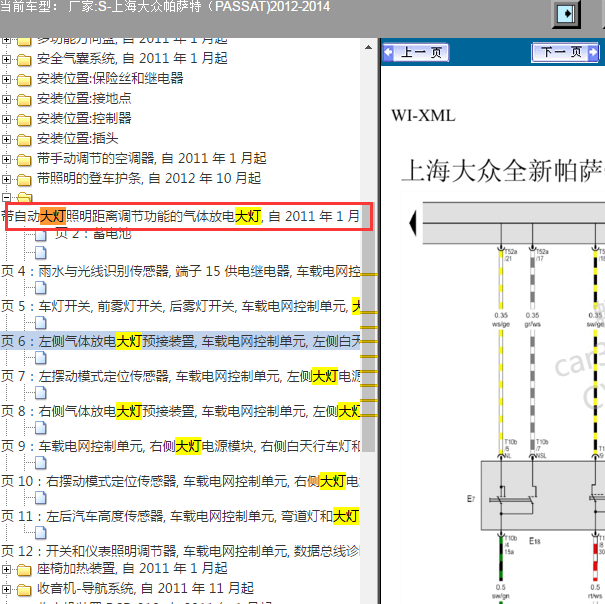Click page icon next to 页 2 : 蓄电池
The height and width of the screenshot is (604, 605).
(x=41, y=235)
